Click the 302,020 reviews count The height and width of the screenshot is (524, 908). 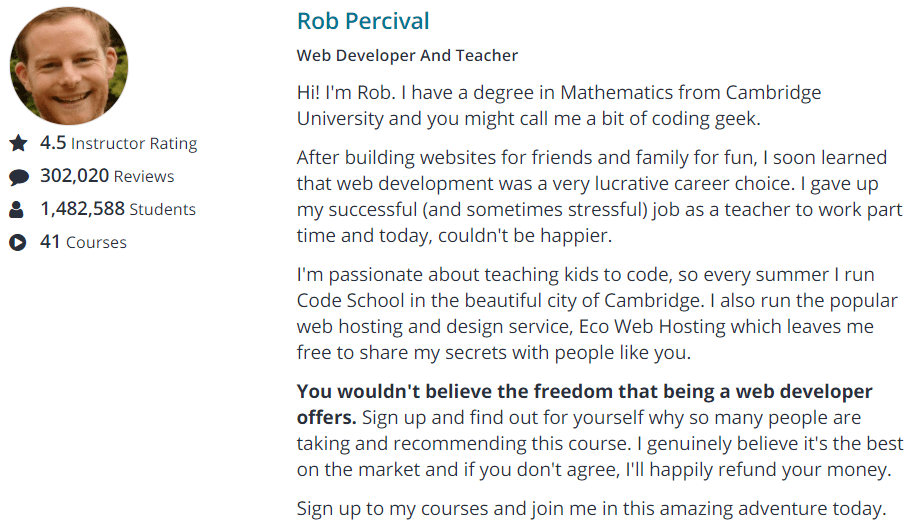click(74, 176)
